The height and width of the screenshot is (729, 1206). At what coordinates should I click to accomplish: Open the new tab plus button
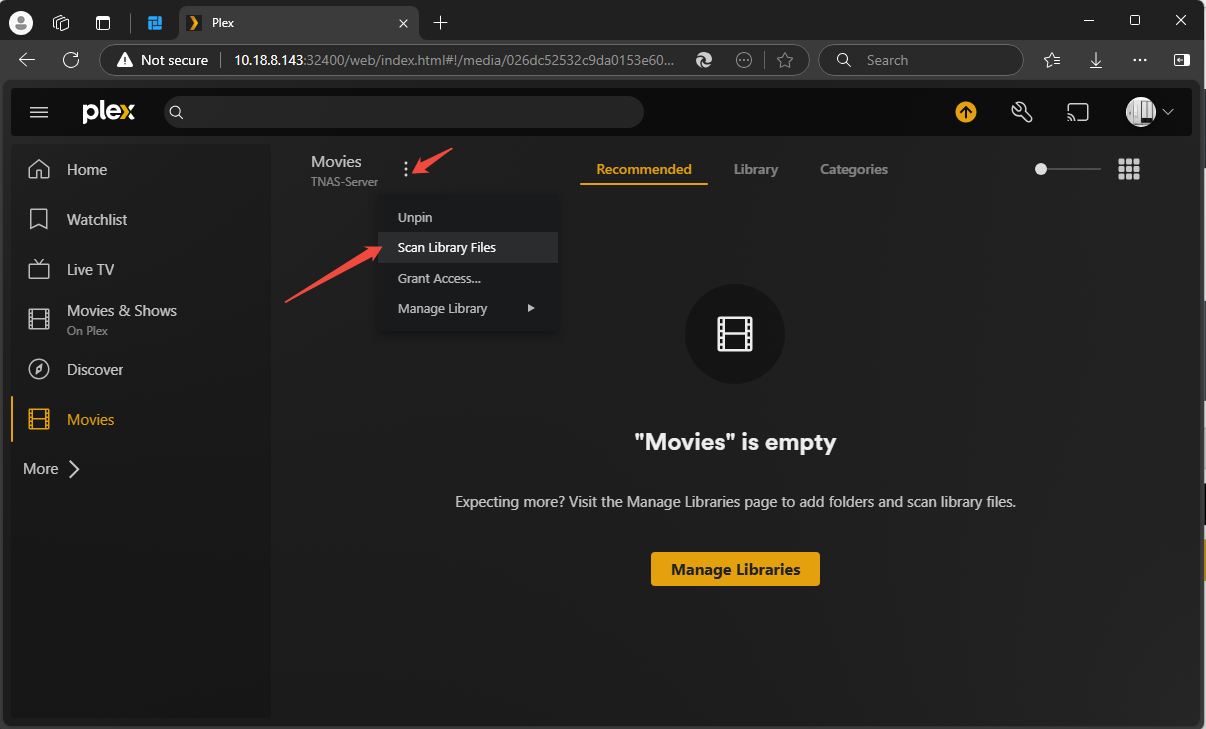441,22
